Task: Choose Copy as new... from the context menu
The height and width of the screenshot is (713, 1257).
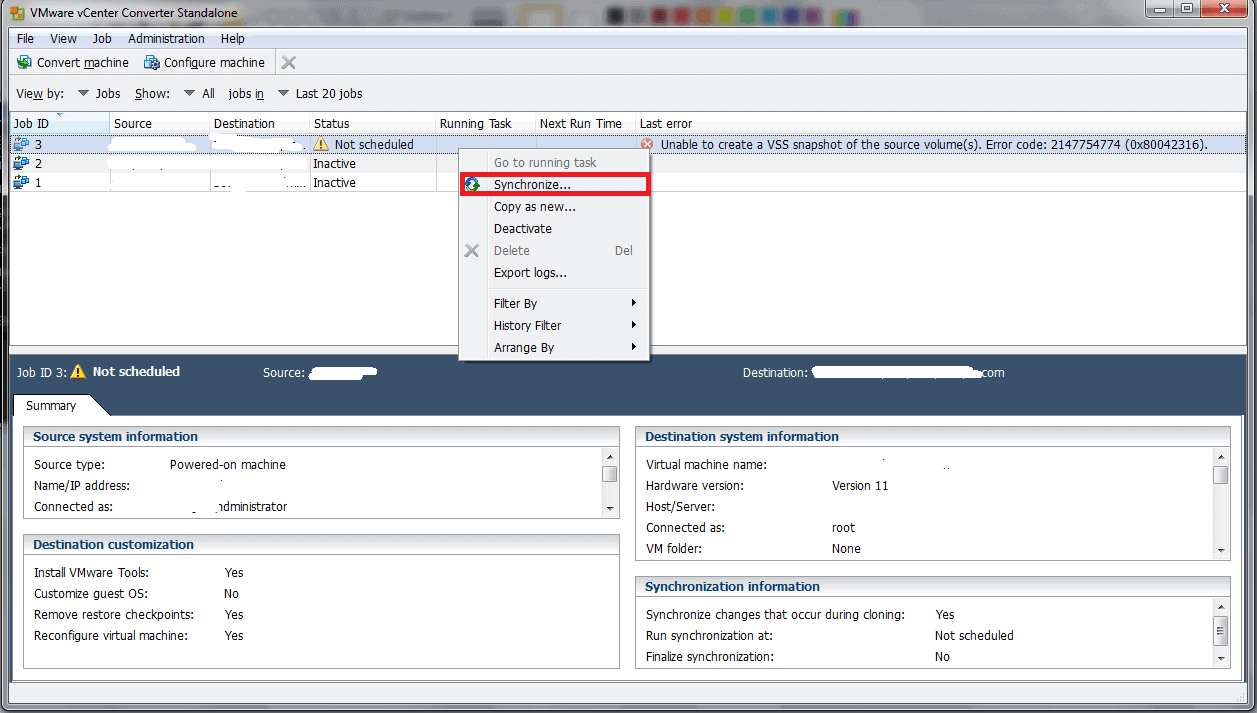Action: (x=554, y=207)
